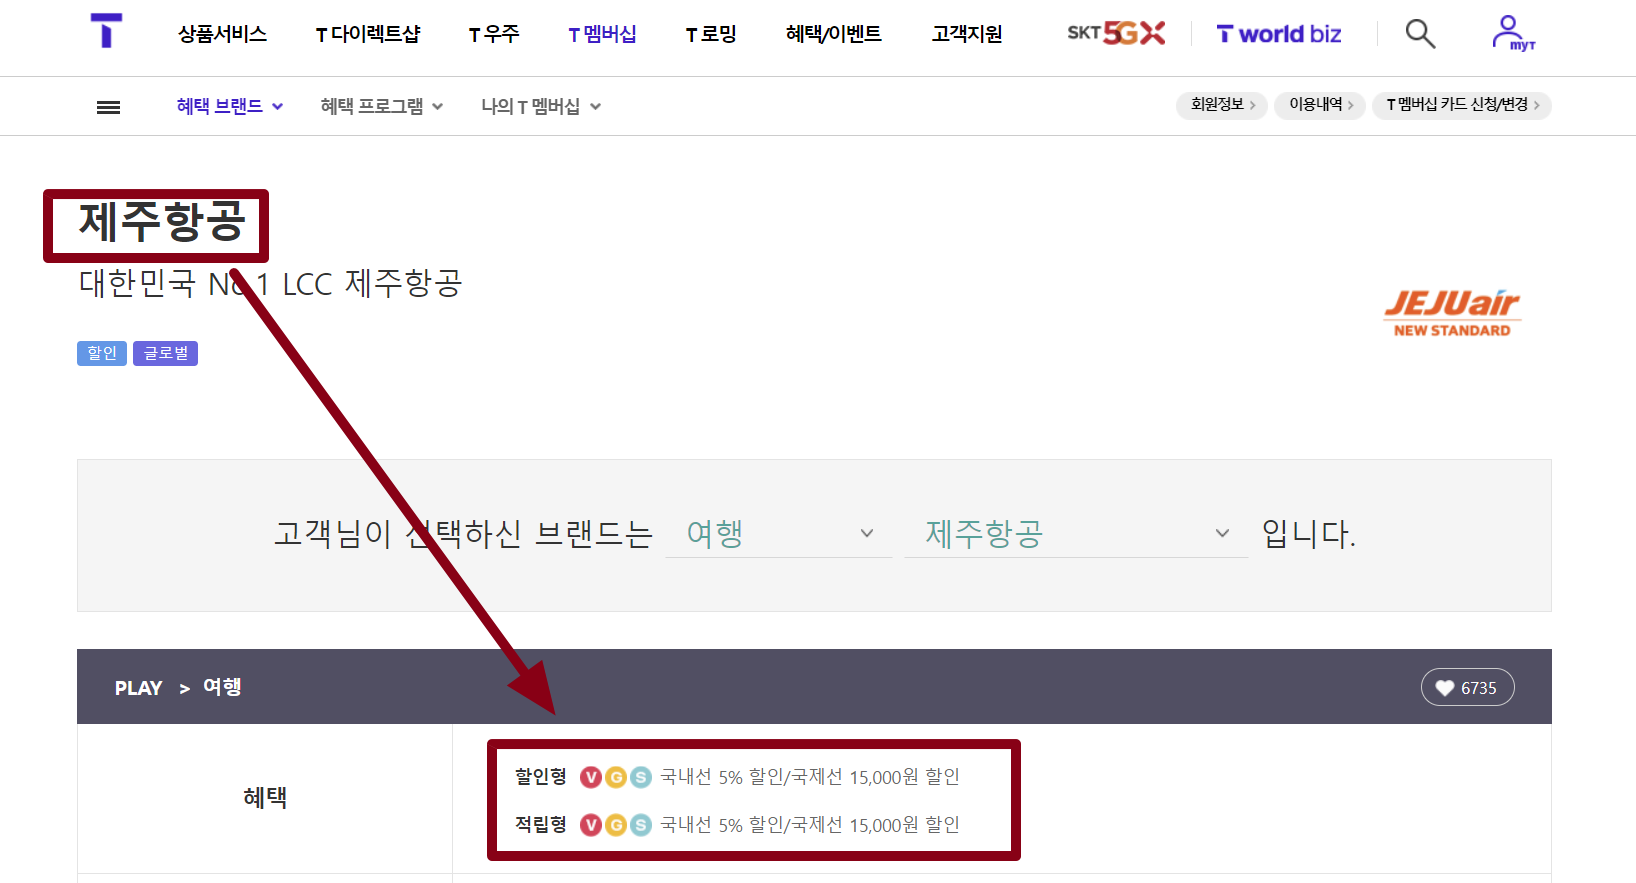Click the 제주항공 page heading

[161, 222]
